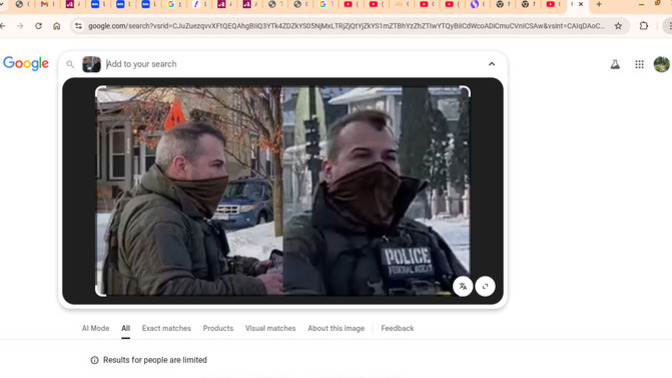672x378 pixels.
Task: Go back using the browser back arrow
Action: (x=3, y=26)
